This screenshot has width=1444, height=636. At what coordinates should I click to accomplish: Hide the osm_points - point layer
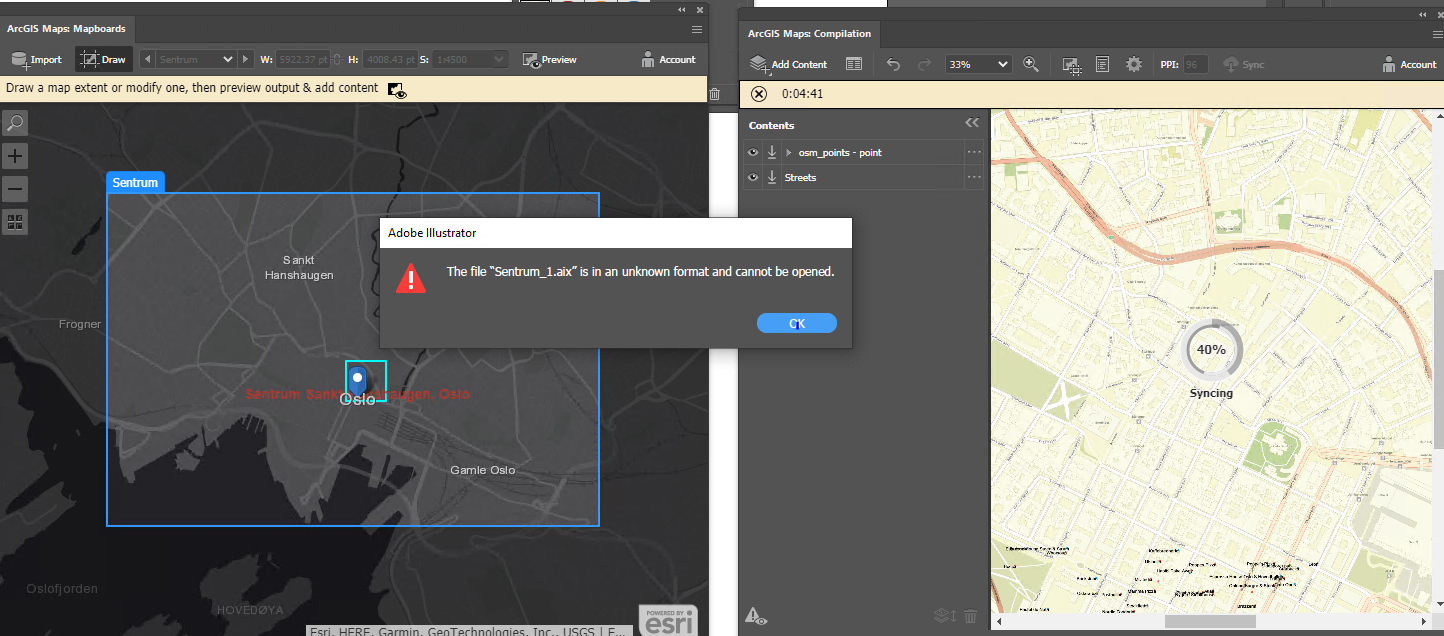point(753,152)
